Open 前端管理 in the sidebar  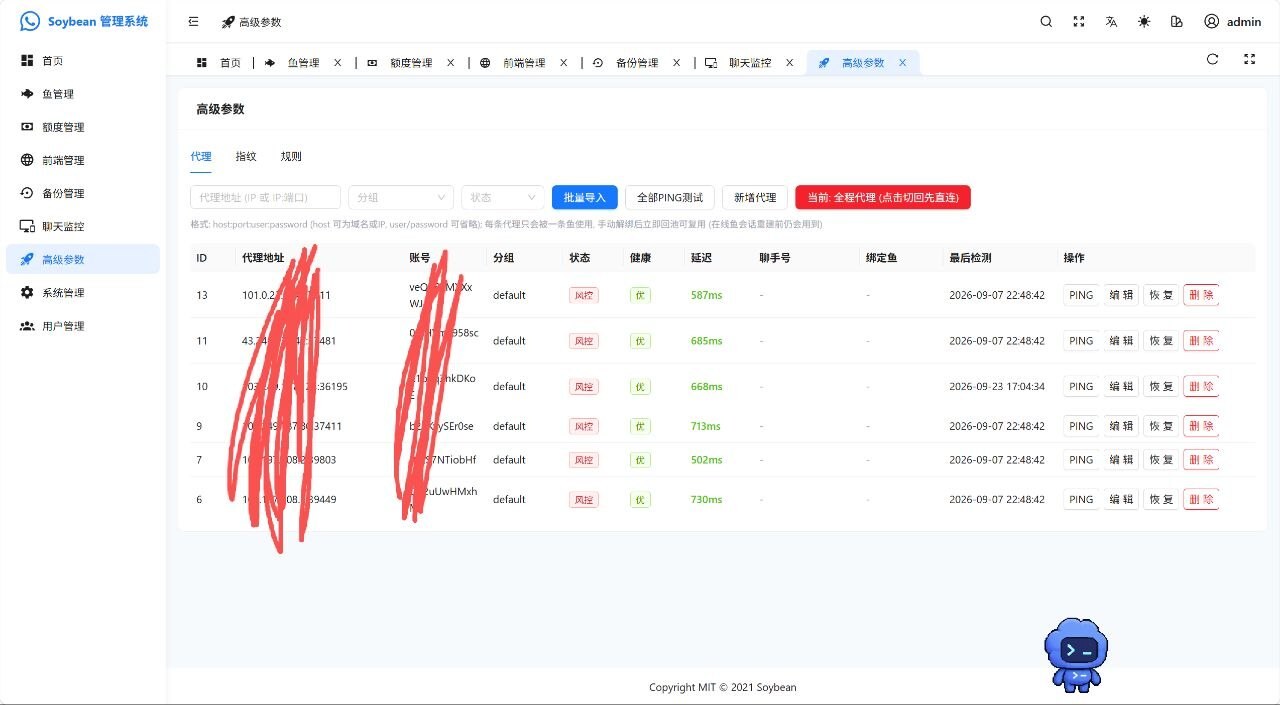click(x=83, y=160)
